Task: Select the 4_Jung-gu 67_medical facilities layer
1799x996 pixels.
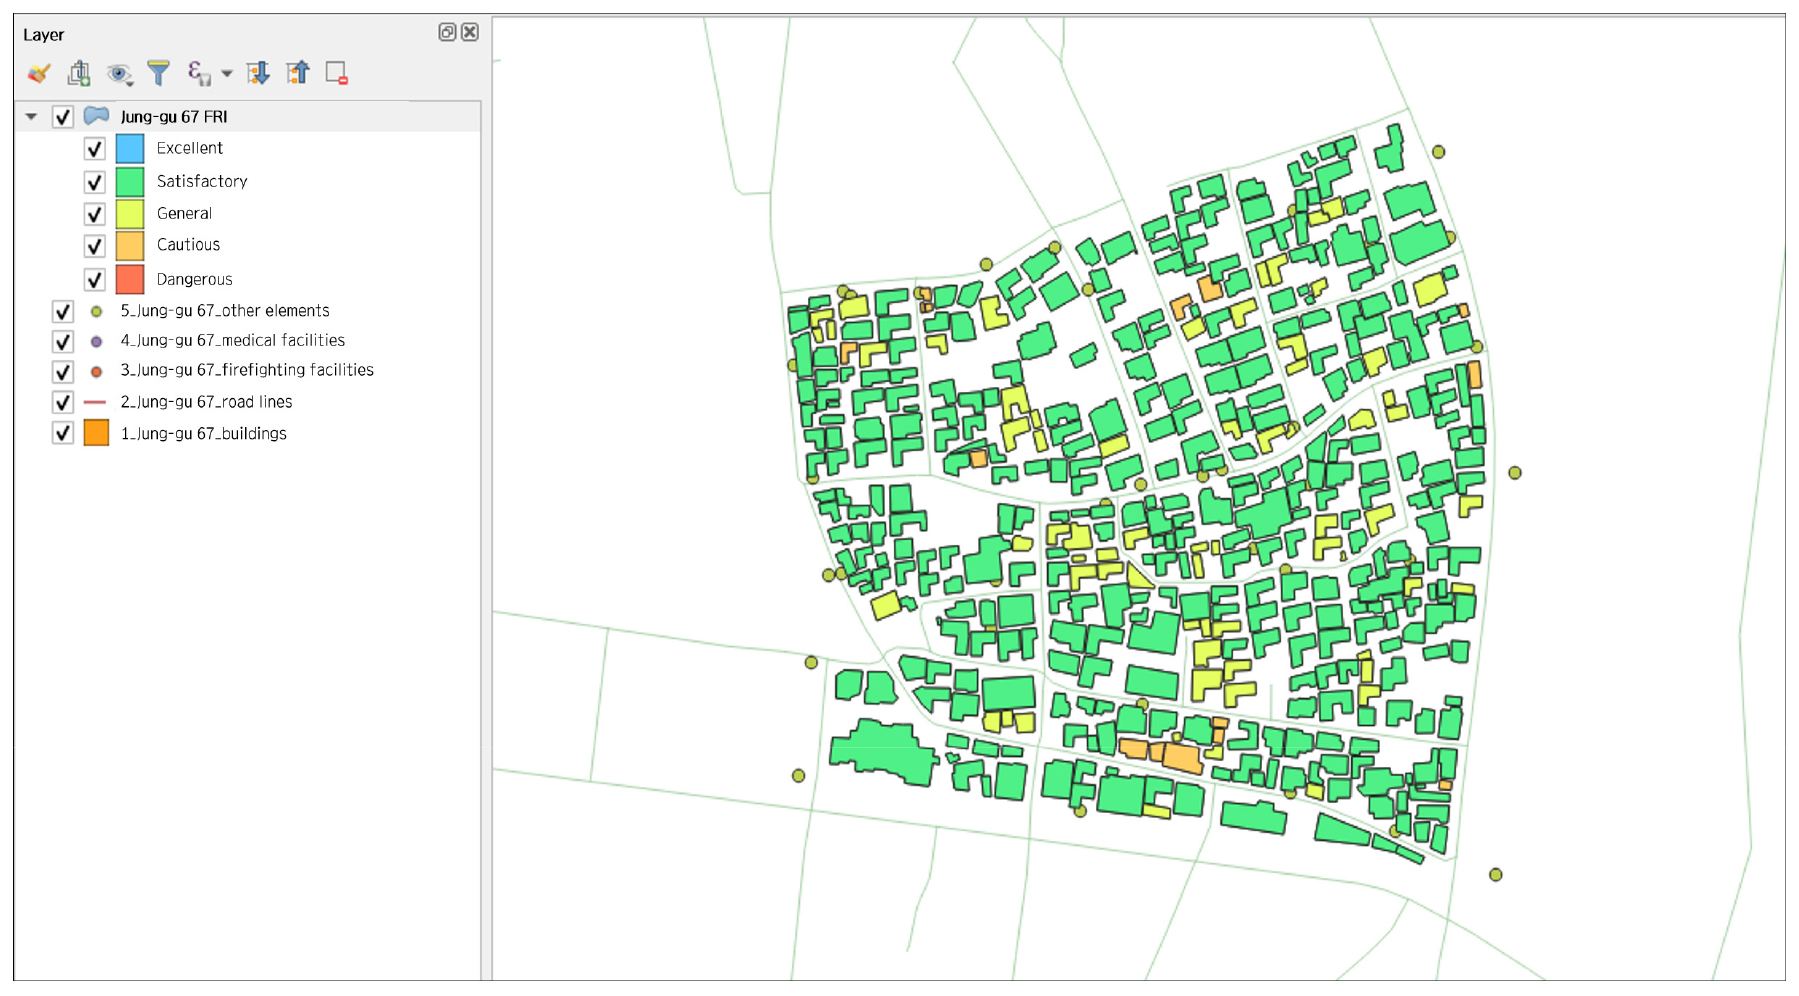Action: [x=232, y=341]
